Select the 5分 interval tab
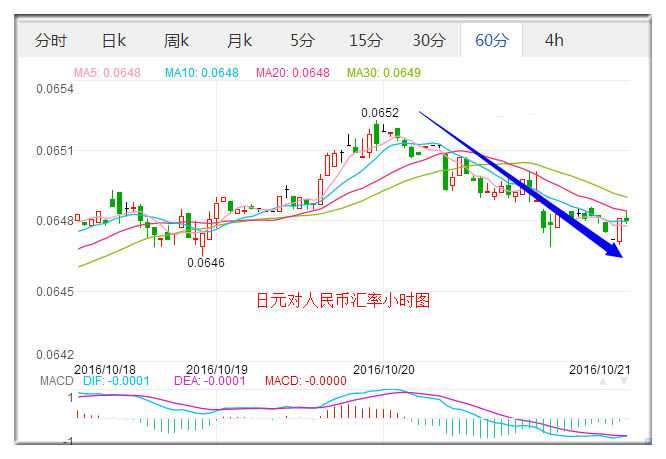 301,41
